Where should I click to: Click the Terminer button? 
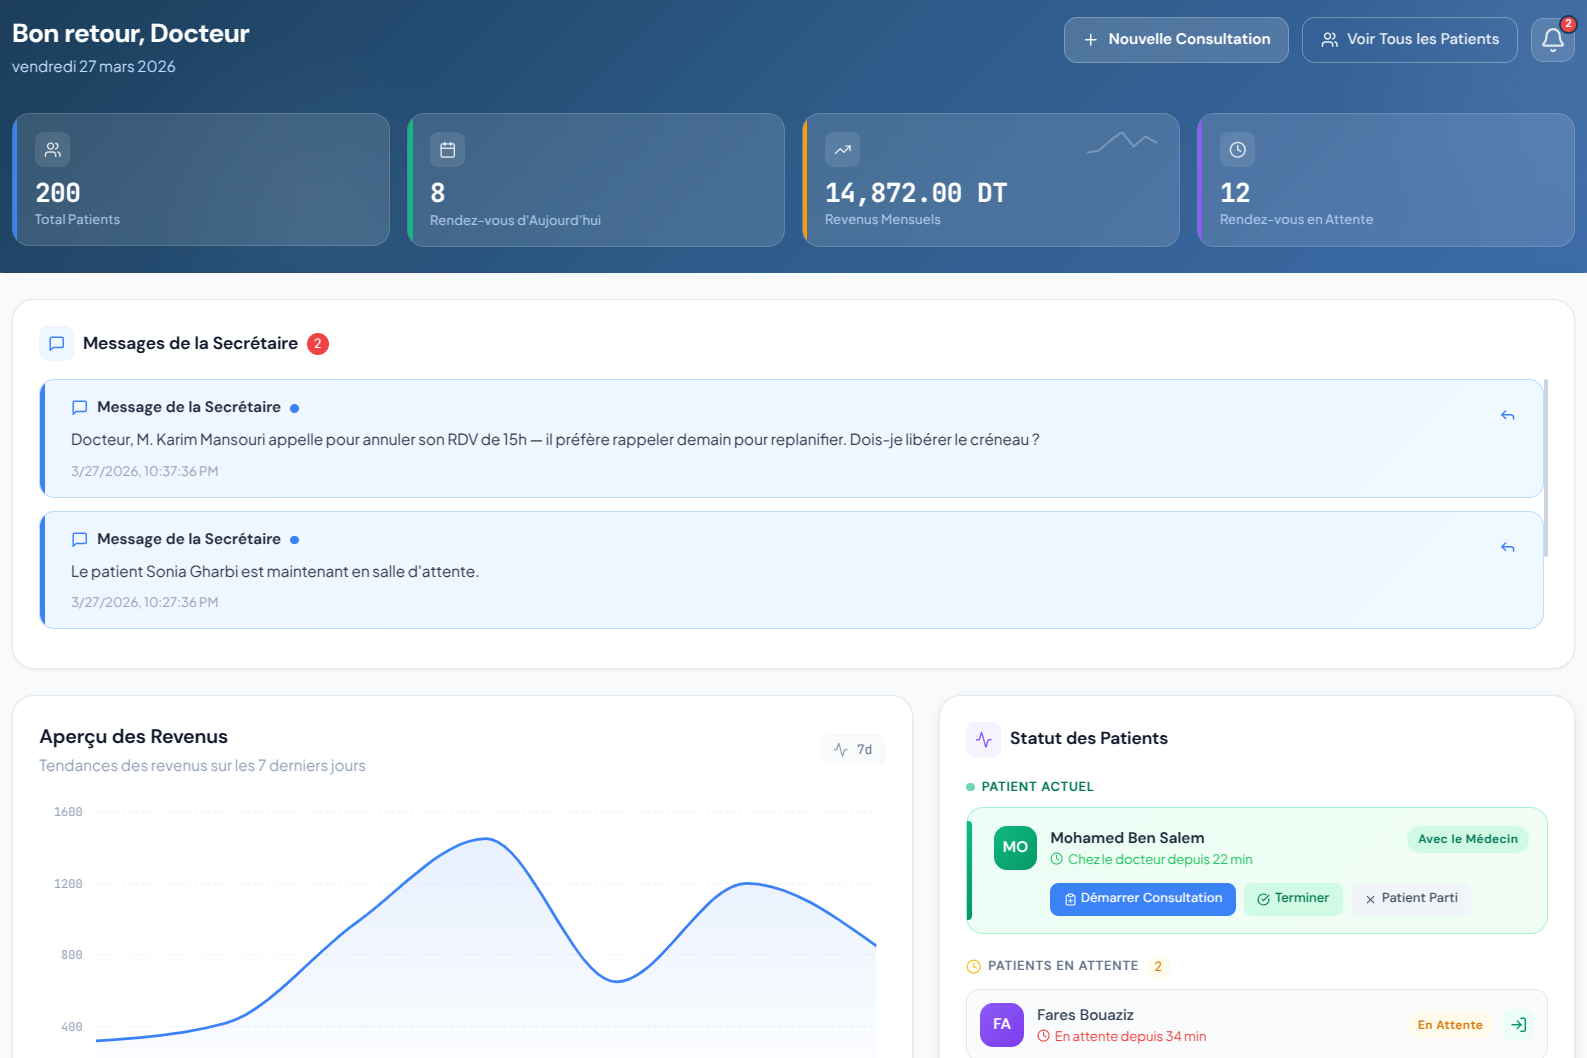(1293, 899)
